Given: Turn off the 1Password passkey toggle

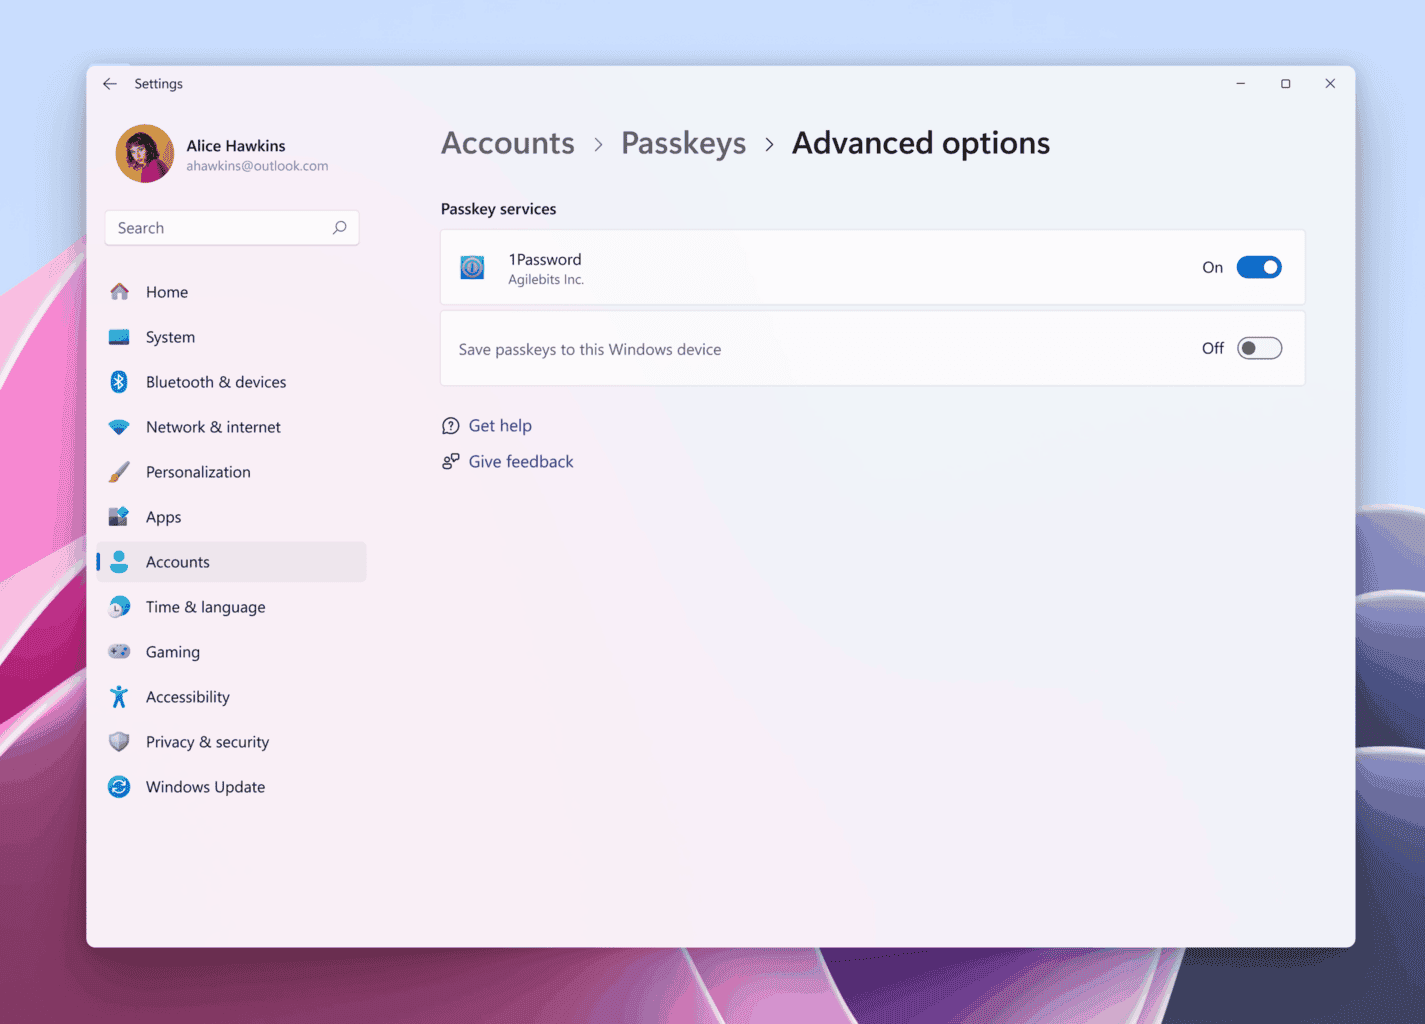Looking at the screenshot, I should (1259, 267).
